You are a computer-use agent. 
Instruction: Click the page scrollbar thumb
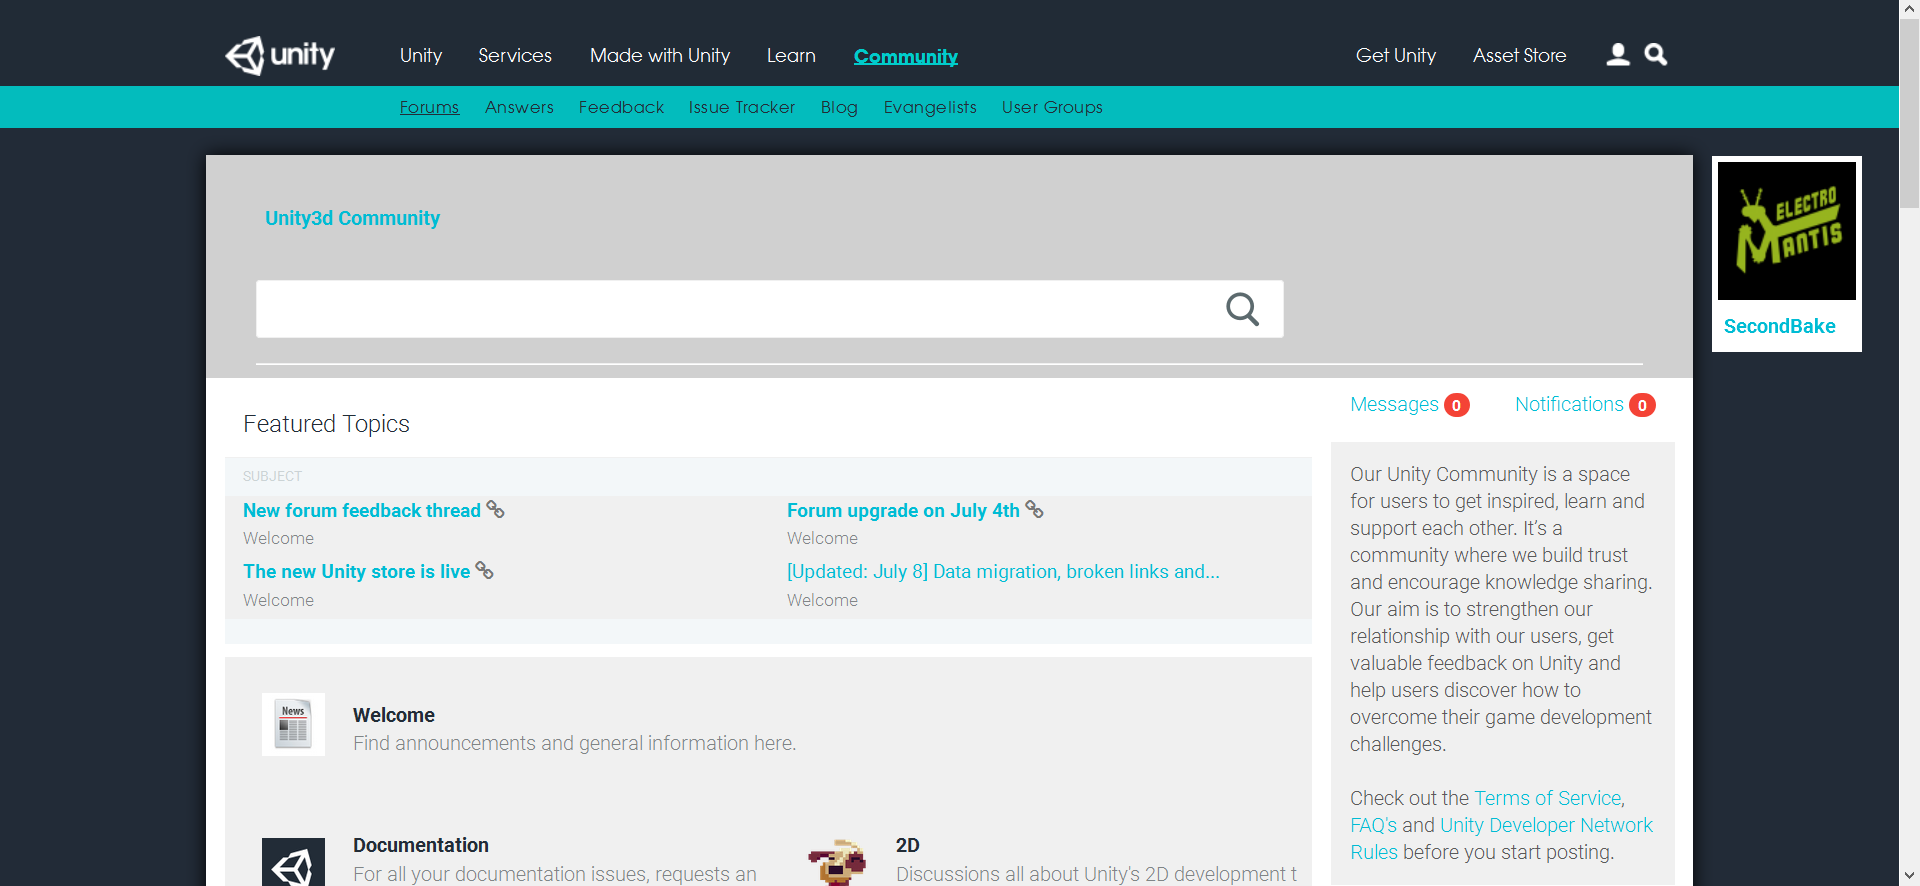1909,113
